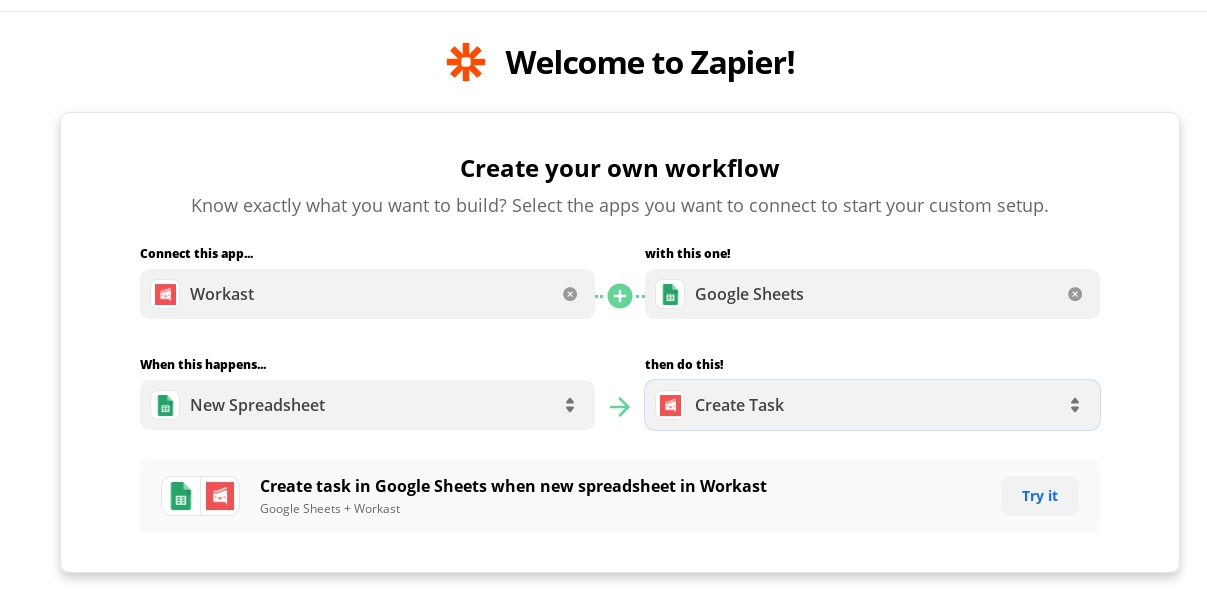Screen dimensions: 1207x616
Task: Click Google Sheets icon in workflow summary row
Action: (x=181, y=496)
